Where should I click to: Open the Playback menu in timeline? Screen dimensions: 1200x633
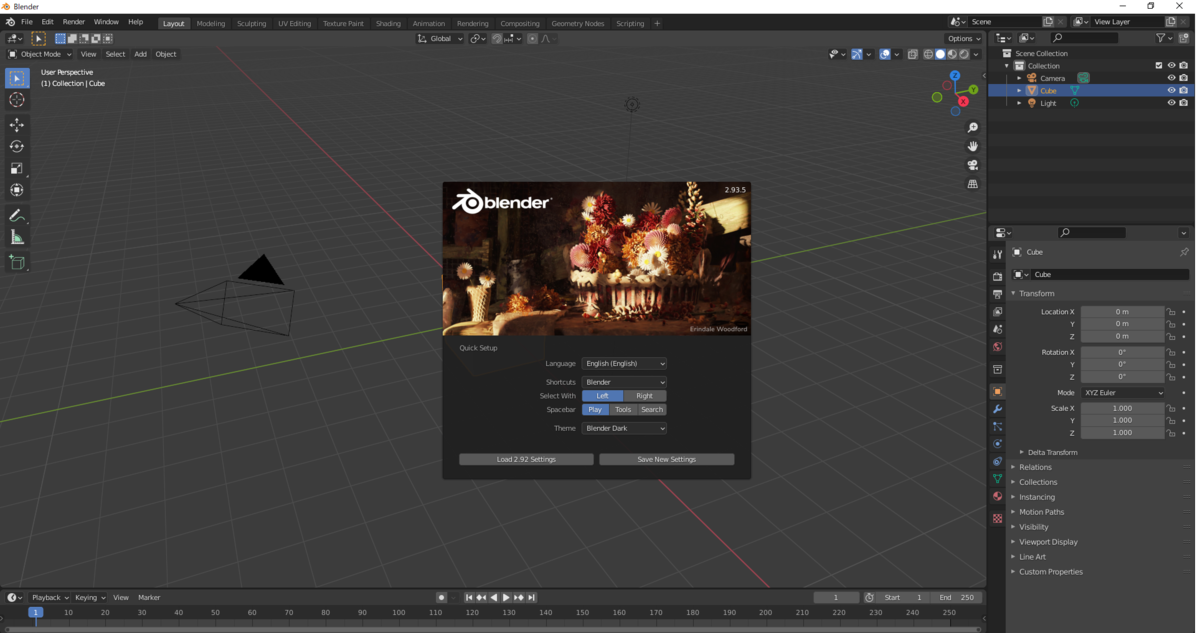[49, 597]
